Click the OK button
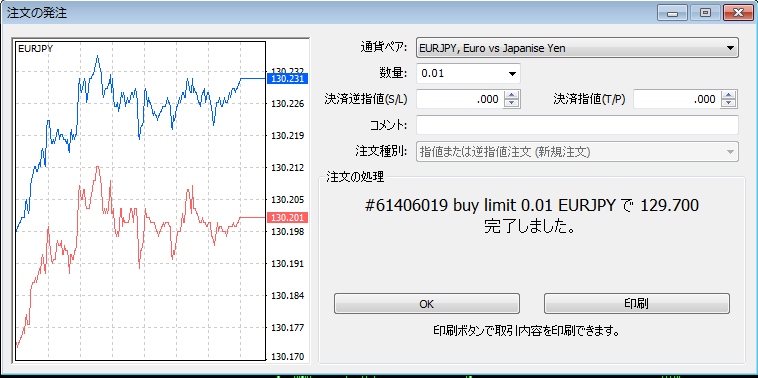Image resolution: width=758 pixels, height=378 pixels. point(426,304)
